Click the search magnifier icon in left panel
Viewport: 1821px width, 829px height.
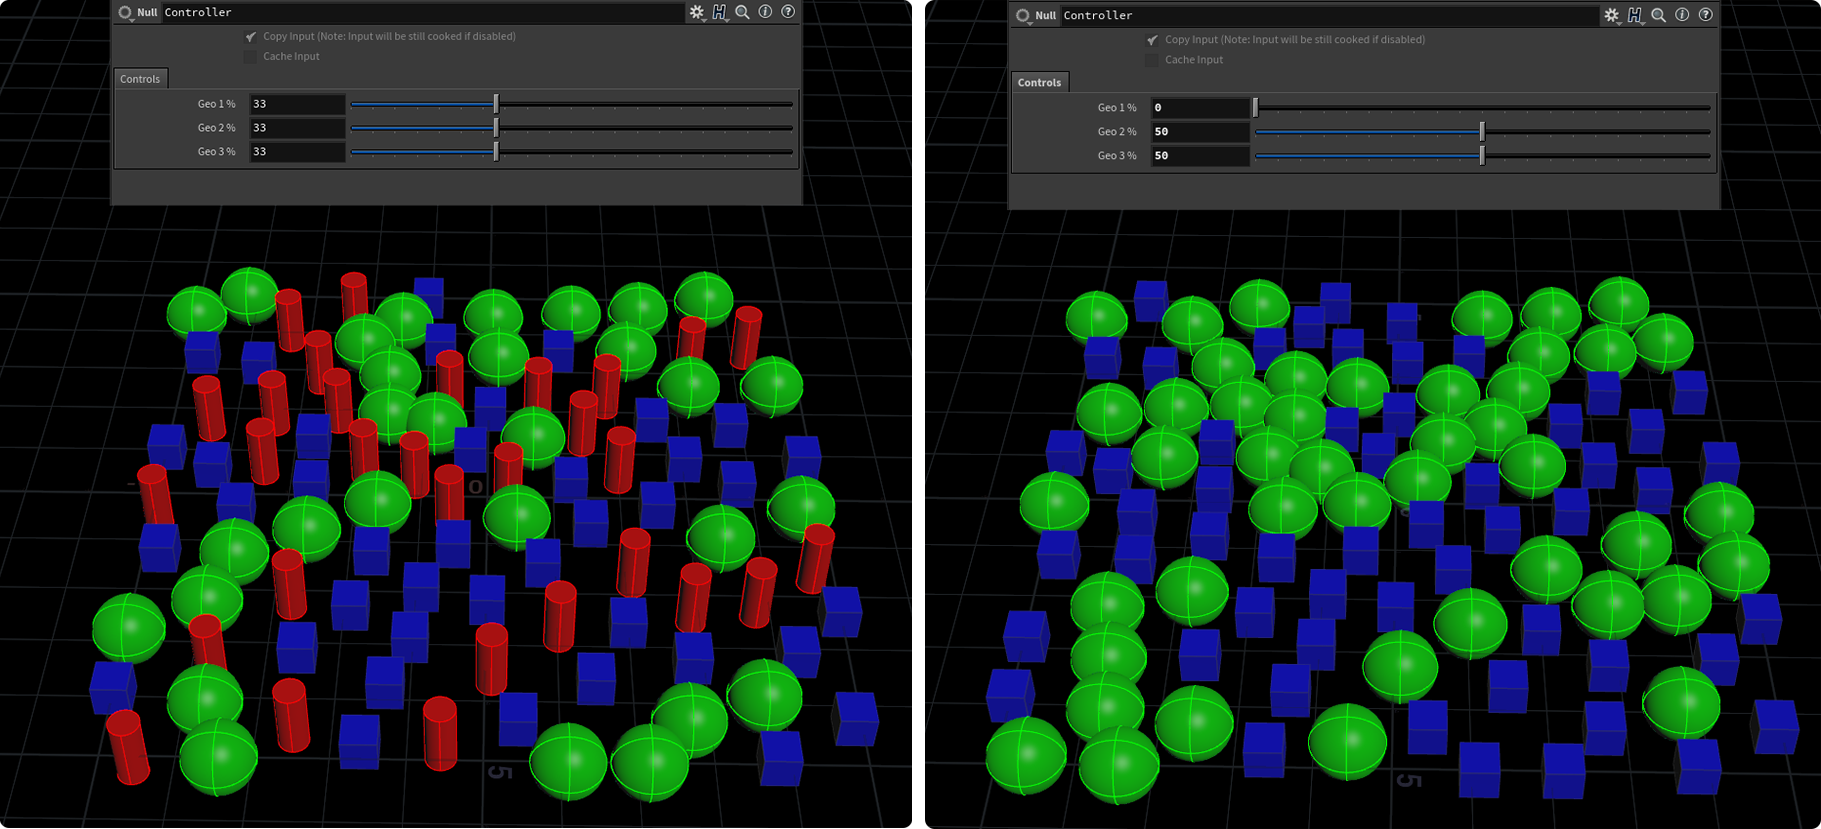tap(742, 12)
